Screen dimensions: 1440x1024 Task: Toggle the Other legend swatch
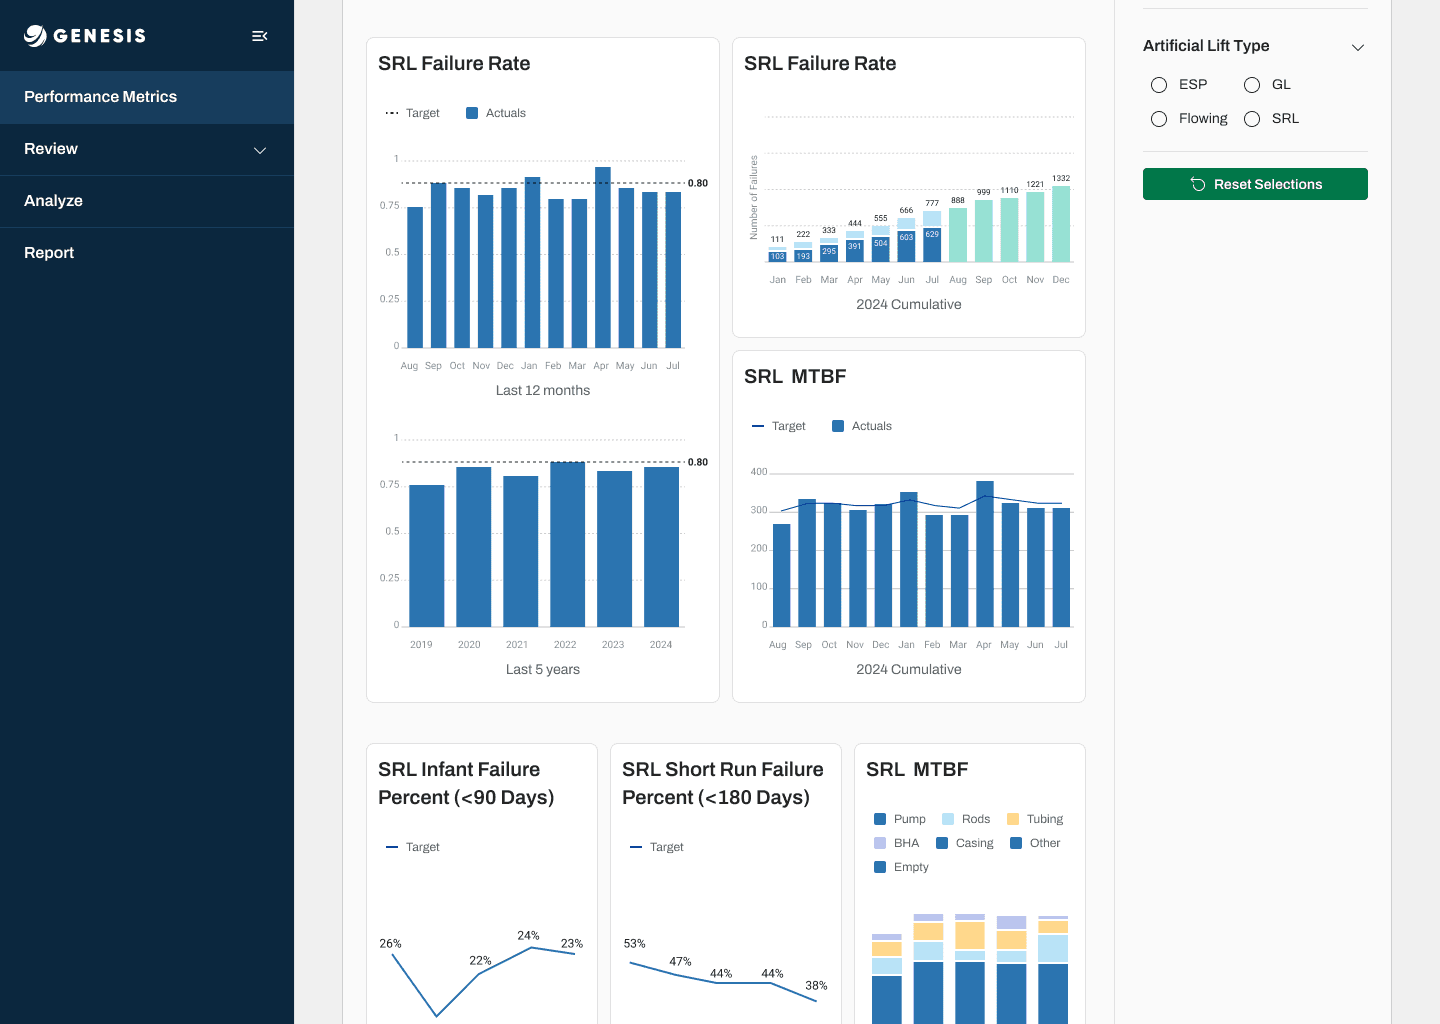1016,843
